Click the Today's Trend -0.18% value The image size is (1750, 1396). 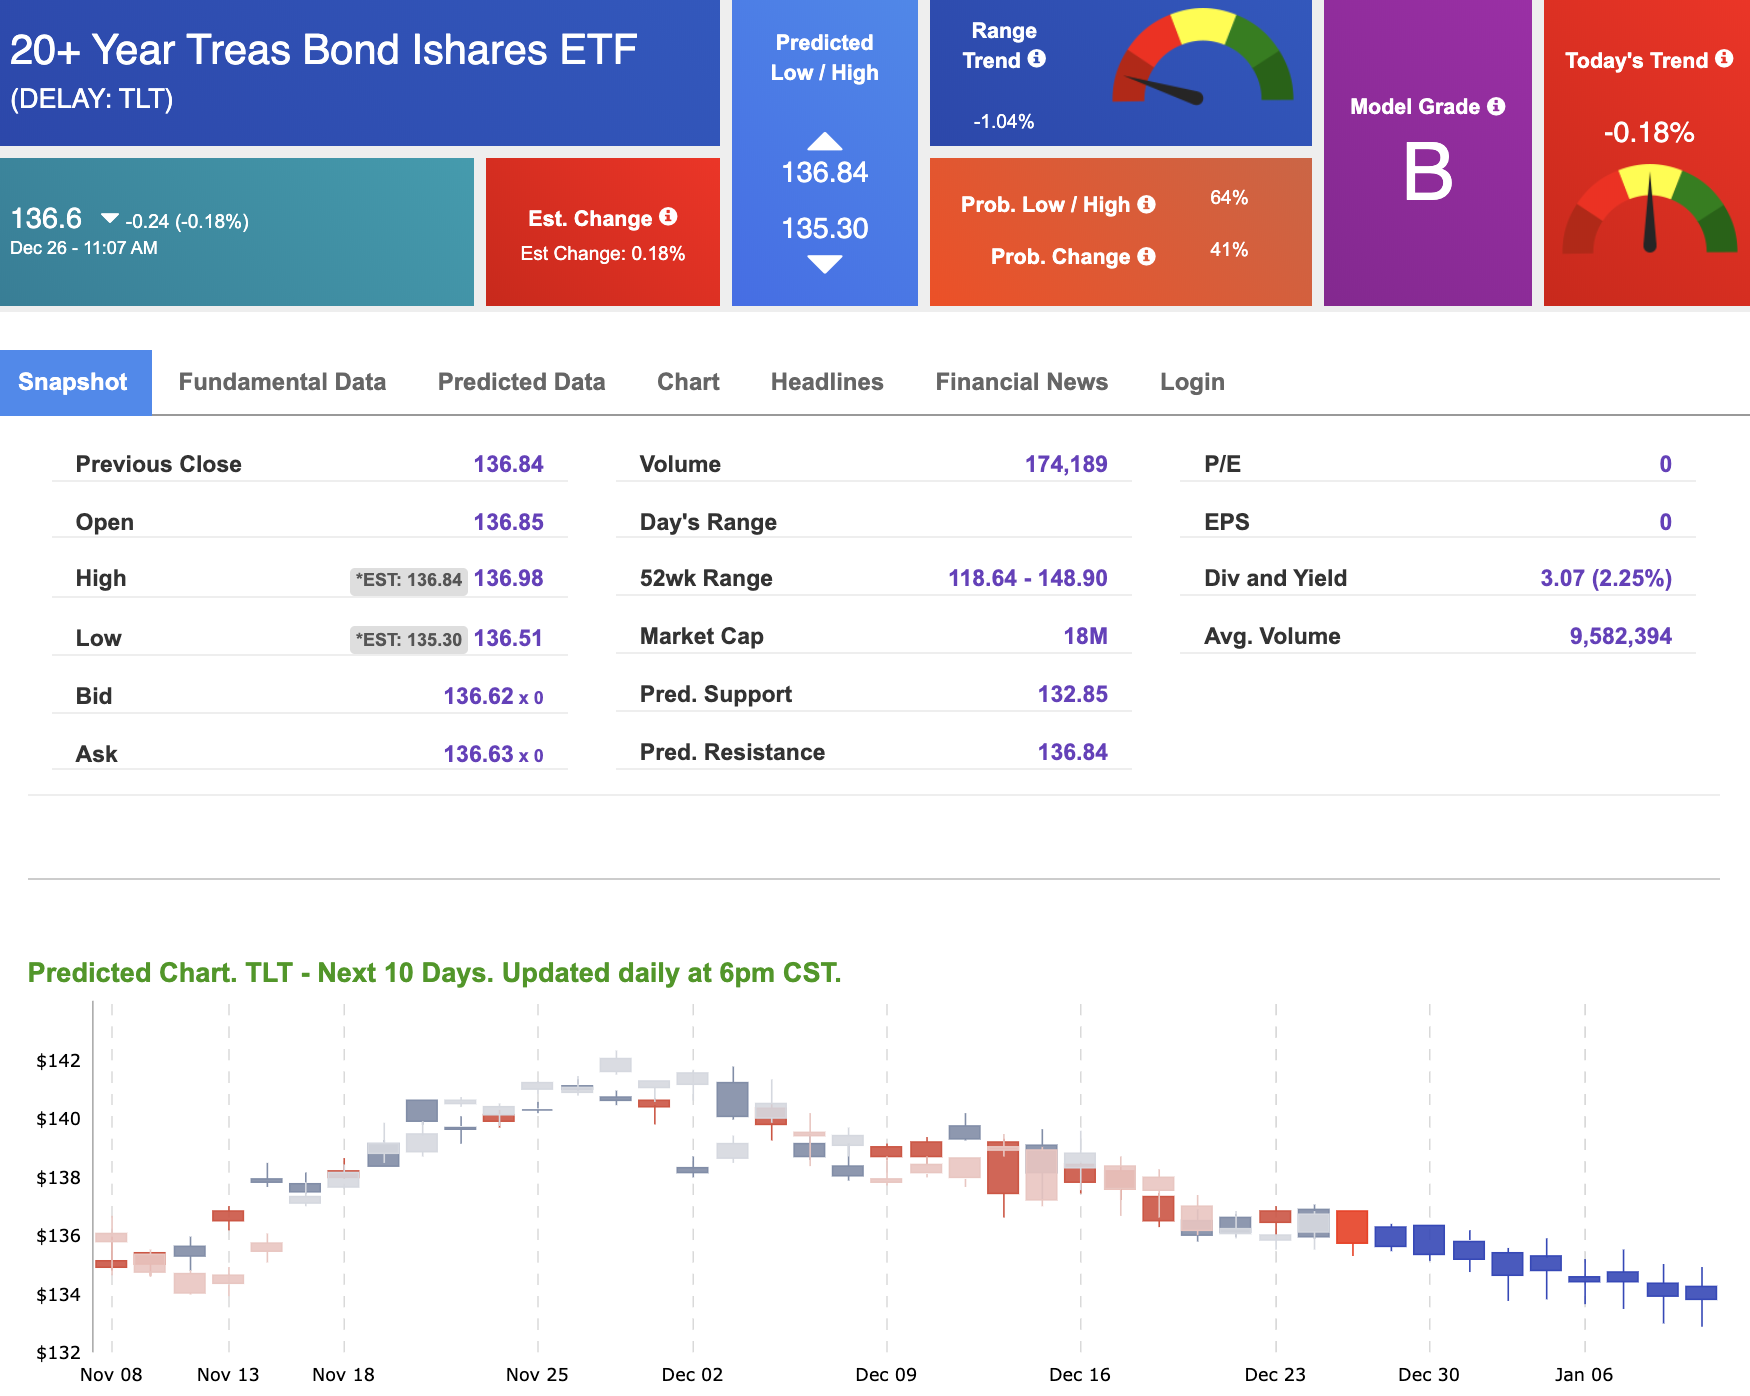click(x=1649, y=132)
